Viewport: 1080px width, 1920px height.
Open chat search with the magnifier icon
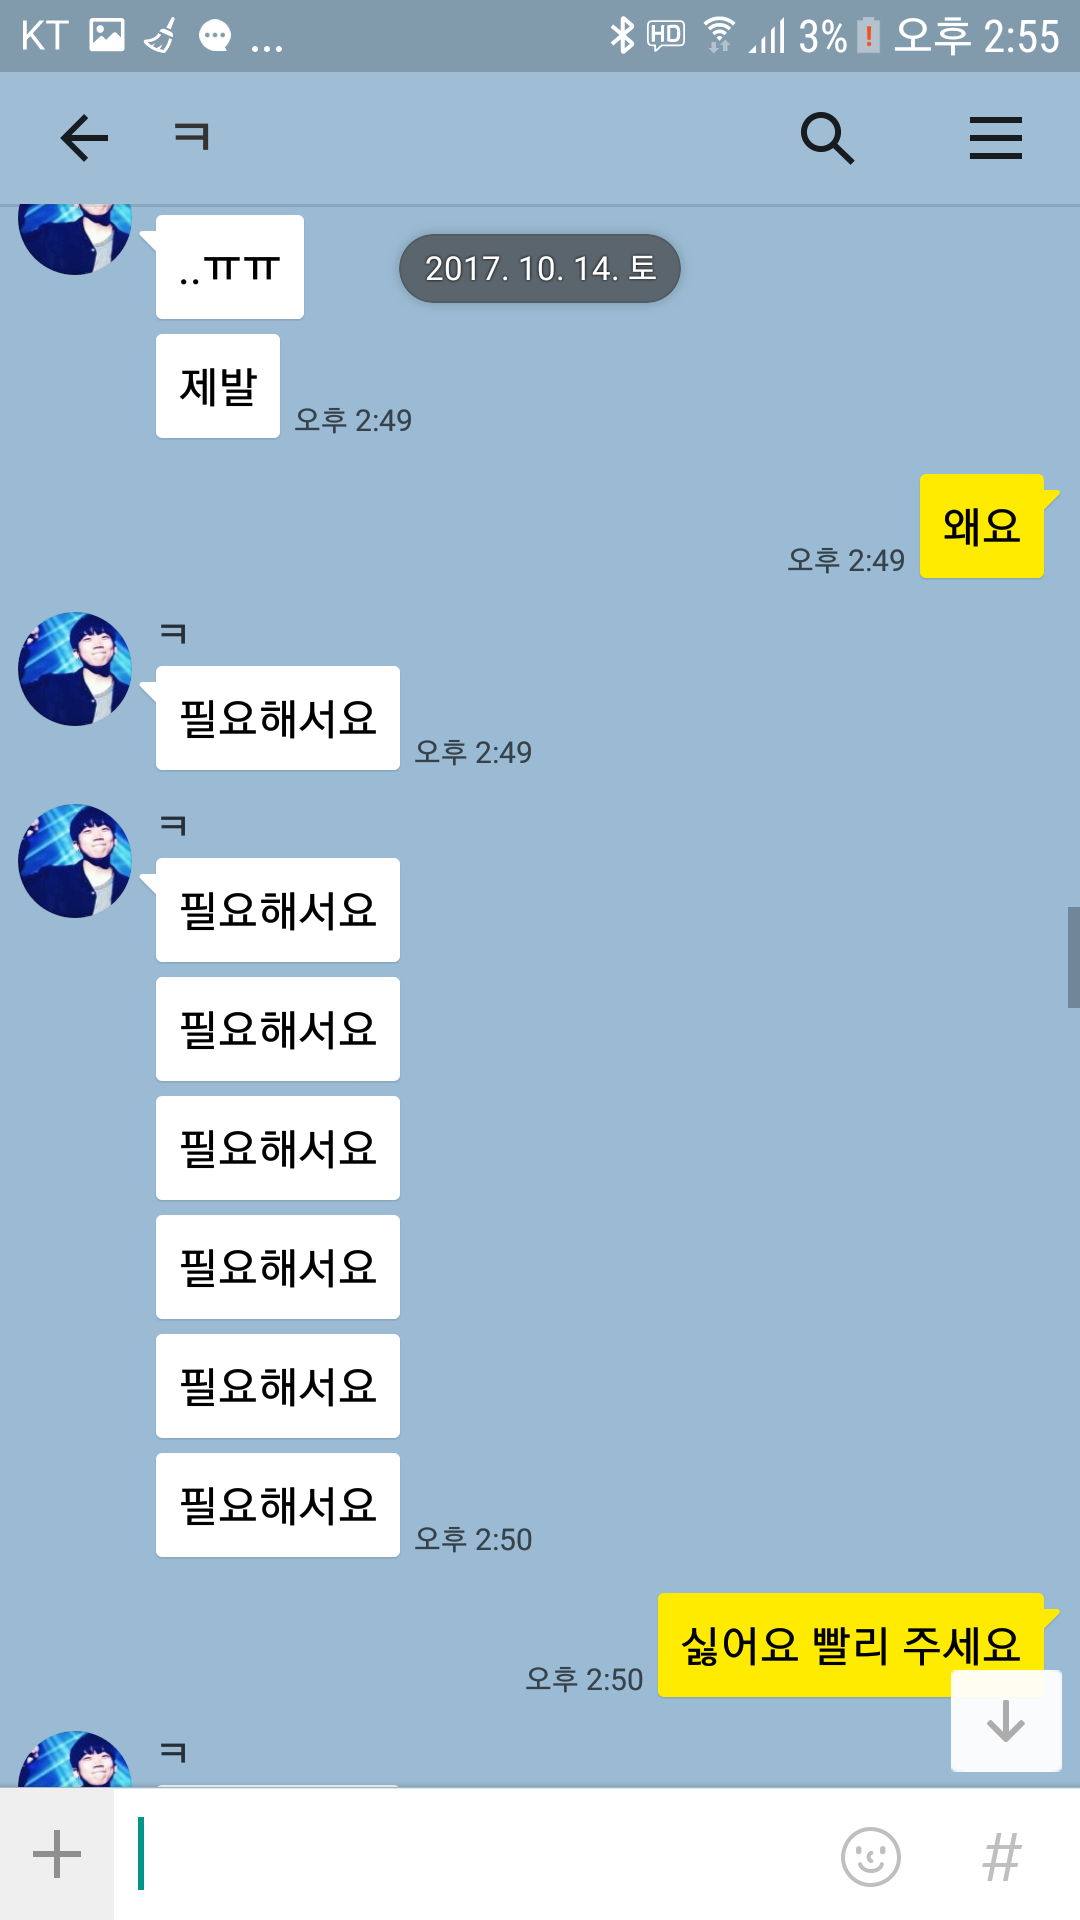click(x=827, y=138)
